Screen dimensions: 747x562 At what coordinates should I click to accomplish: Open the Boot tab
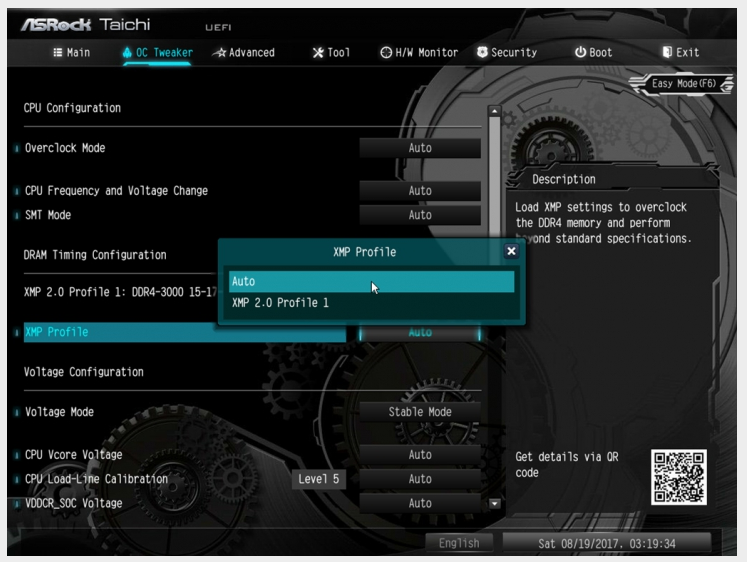click(x=593, y=52)
